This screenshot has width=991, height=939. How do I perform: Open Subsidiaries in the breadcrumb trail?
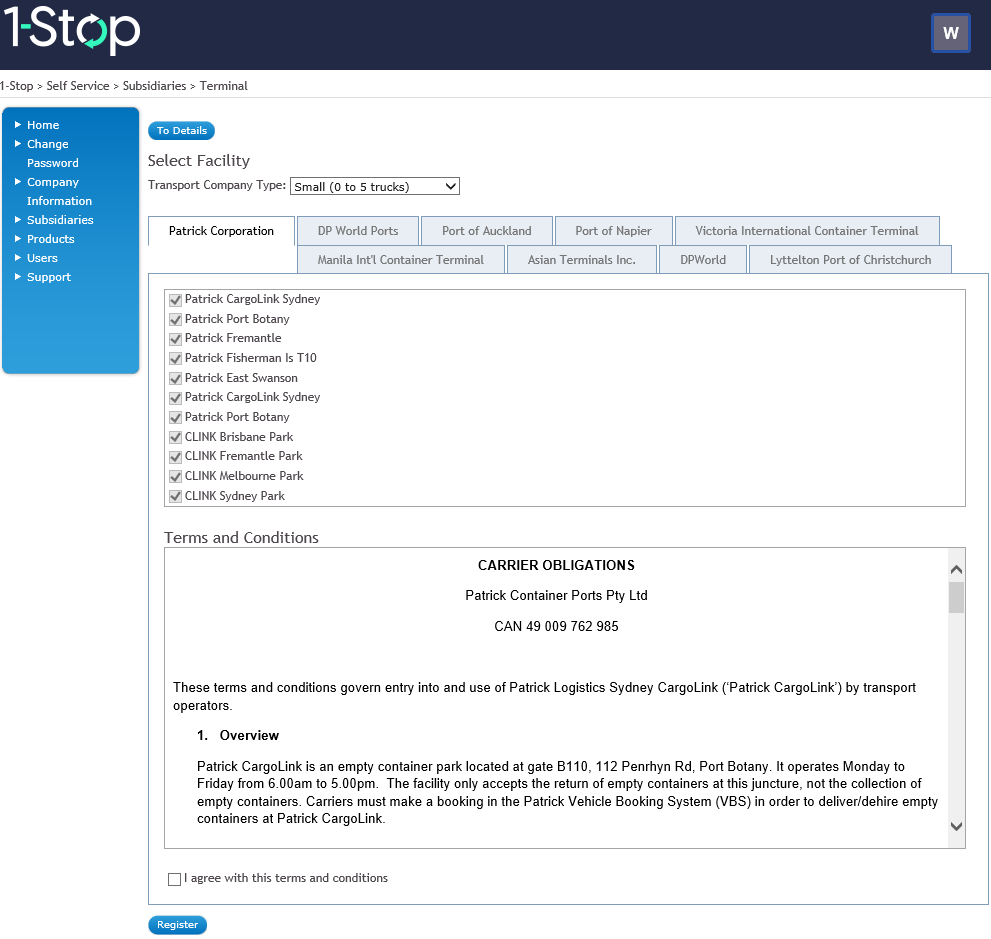pos(154,86)
